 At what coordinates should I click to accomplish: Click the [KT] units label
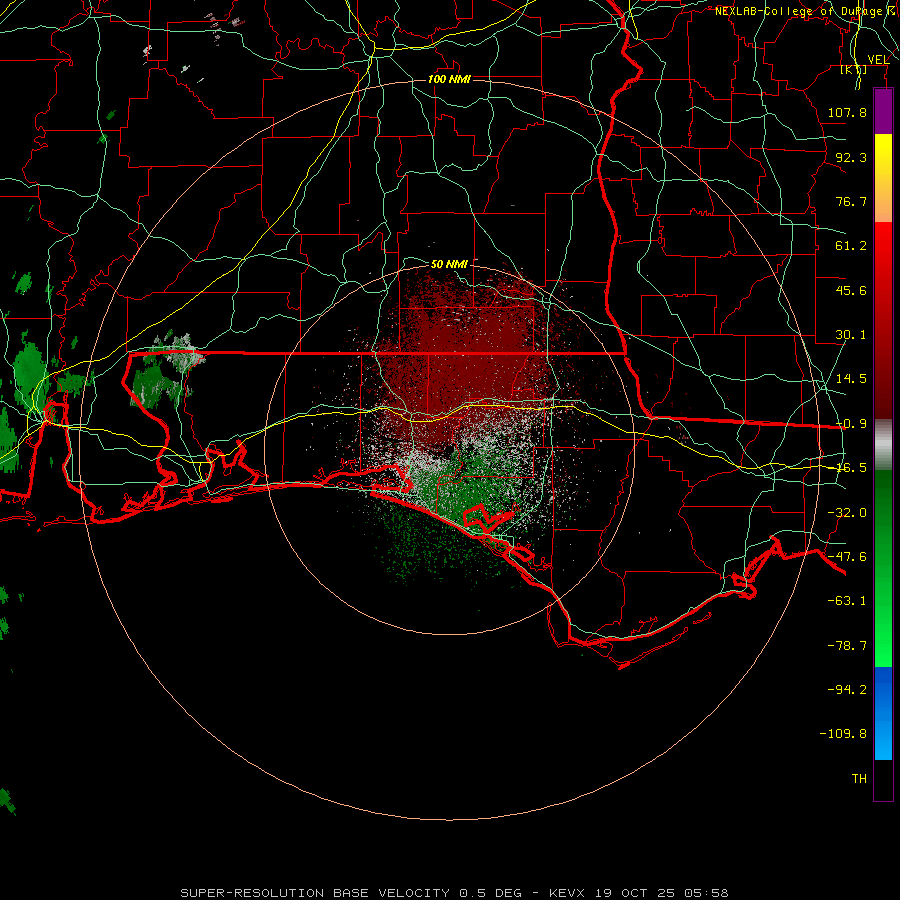[x=854, y=69]
